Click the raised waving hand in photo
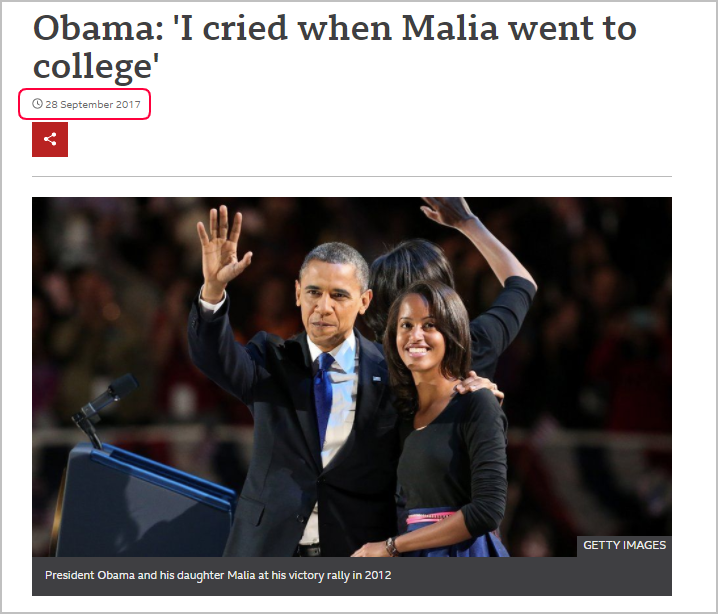 pyautogui.click(x=223, y=248)
